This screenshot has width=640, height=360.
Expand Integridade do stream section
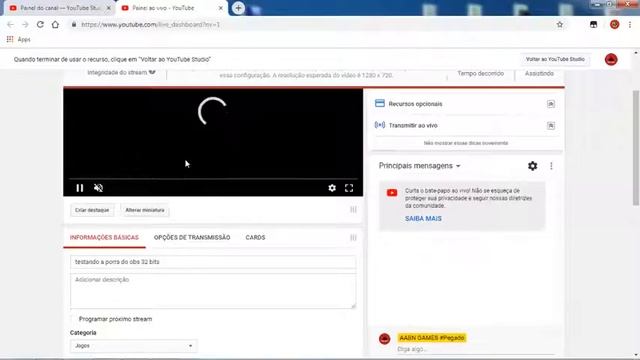click(x=121, y=73)
